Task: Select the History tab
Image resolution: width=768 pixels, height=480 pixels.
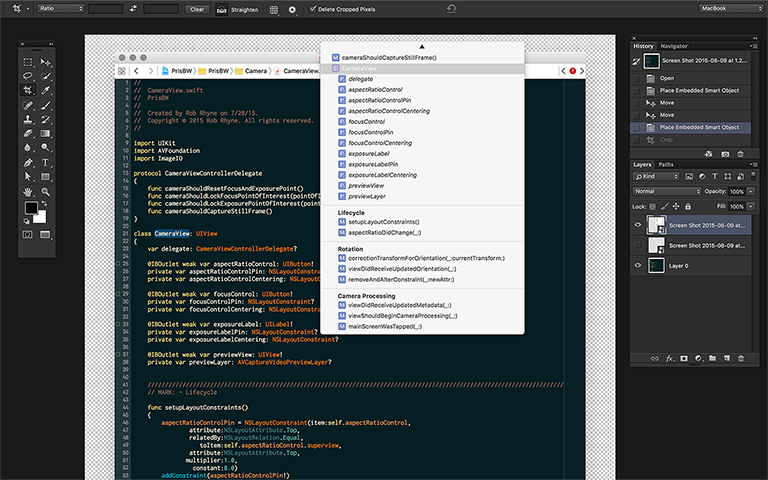Action: coord(643,46)
